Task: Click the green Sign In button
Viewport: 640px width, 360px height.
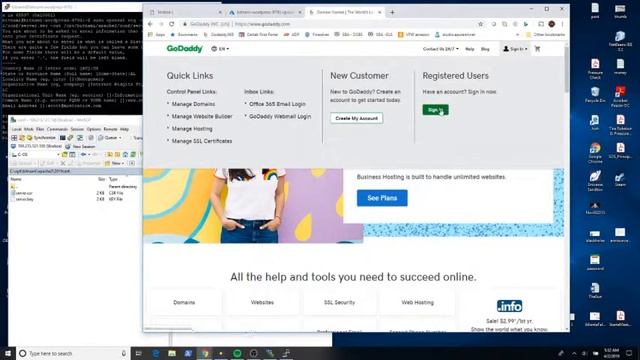Action: tap(435, 110)
